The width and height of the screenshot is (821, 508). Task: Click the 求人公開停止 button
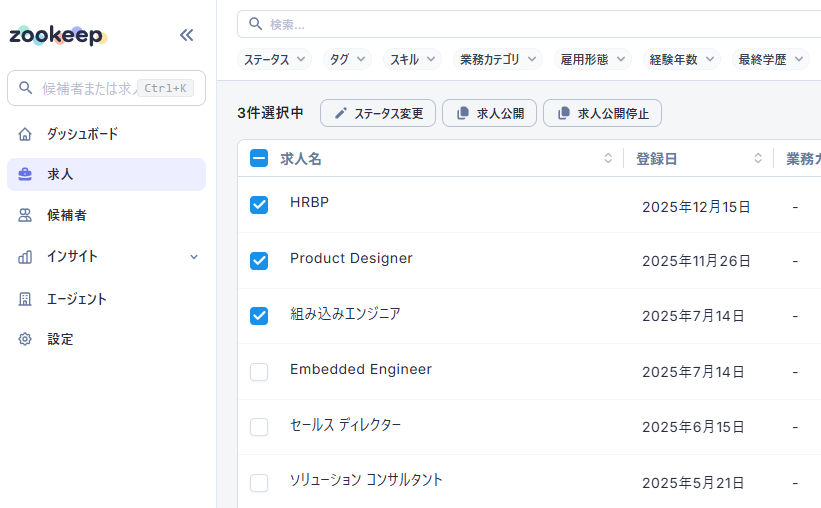602,113
